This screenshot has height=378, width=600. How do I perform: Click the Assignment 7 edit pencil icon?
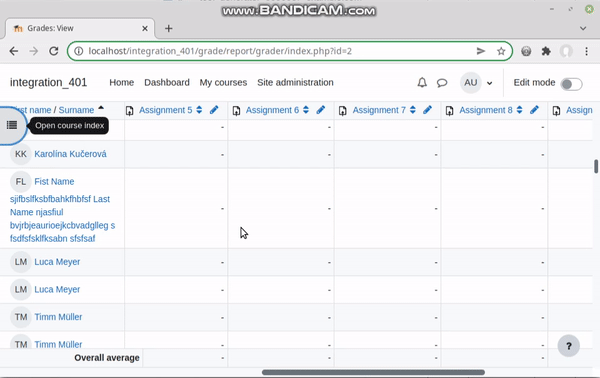(x=428, y=110)
